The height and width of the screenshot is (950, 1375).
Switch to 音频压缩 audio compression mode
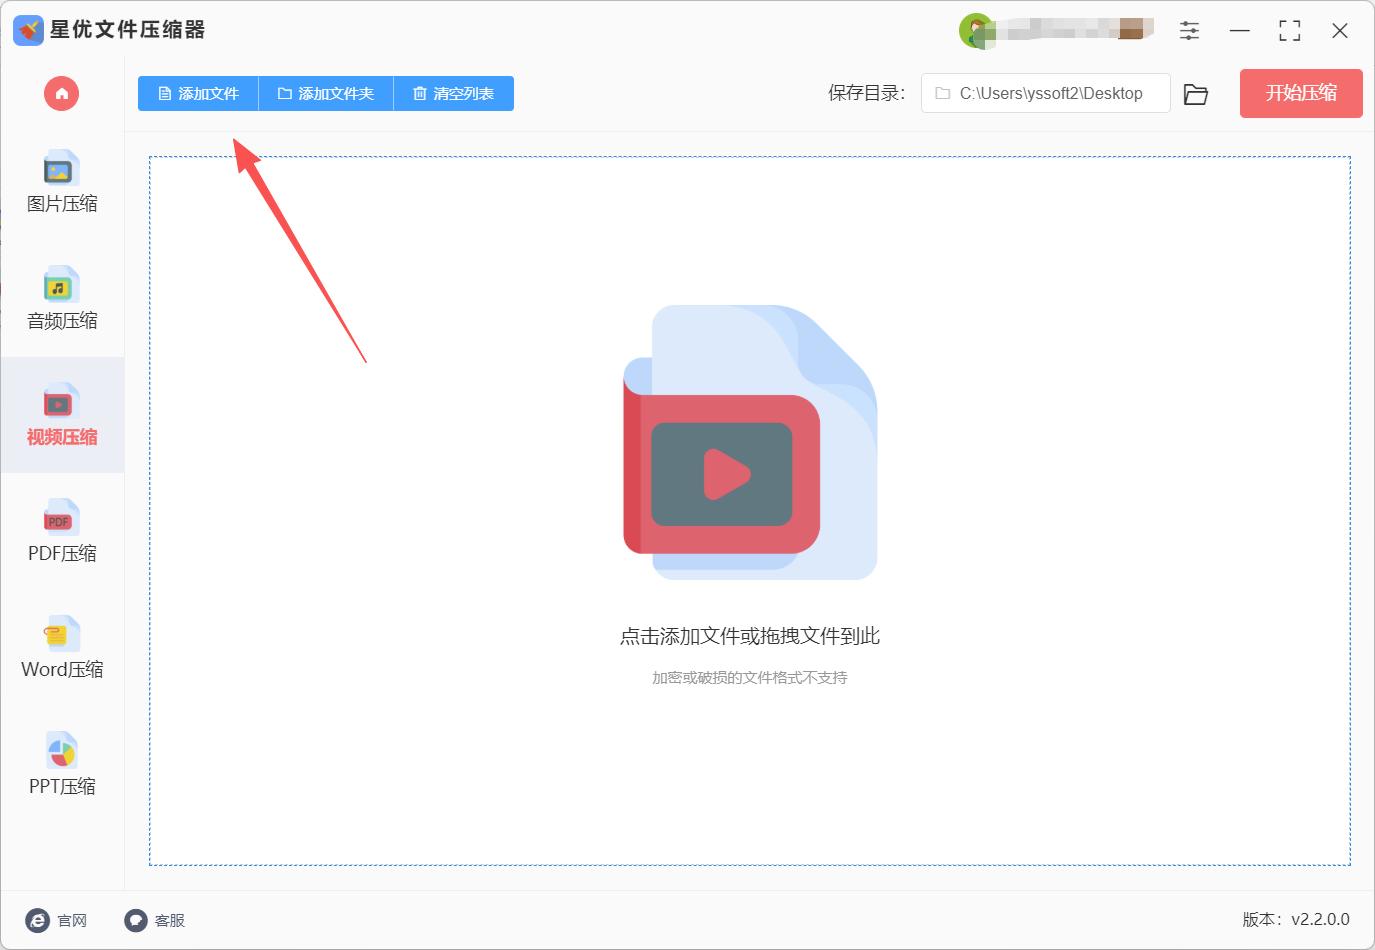point(61,300)
